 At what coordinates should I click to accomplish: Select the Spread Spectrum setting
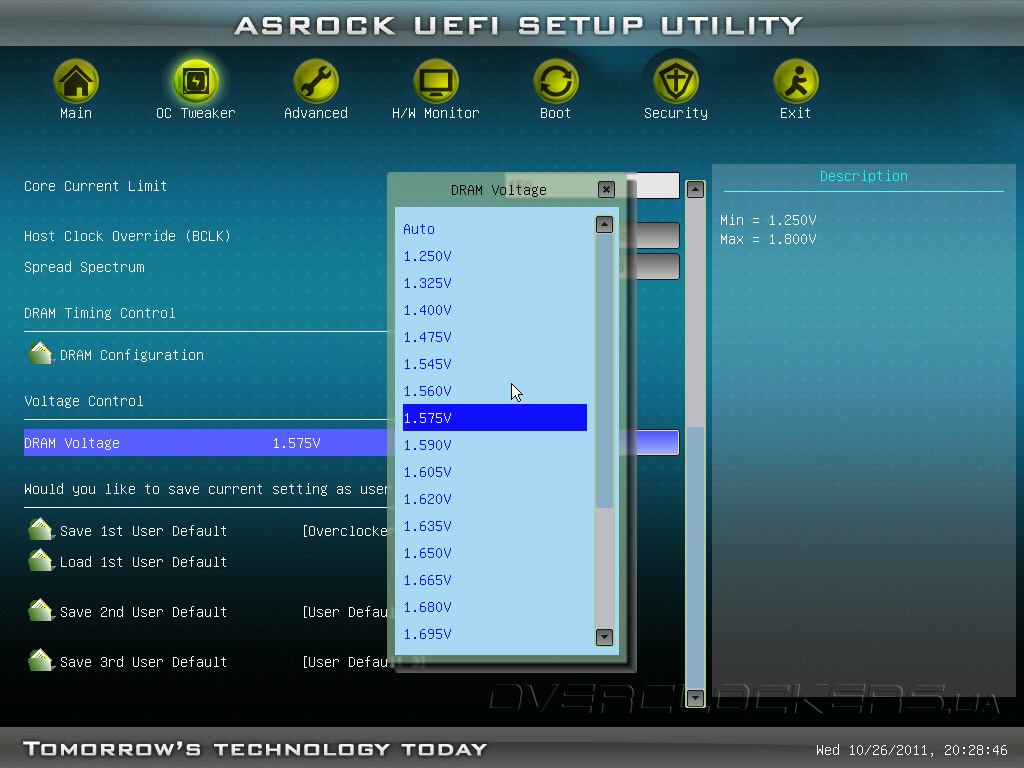84,267
